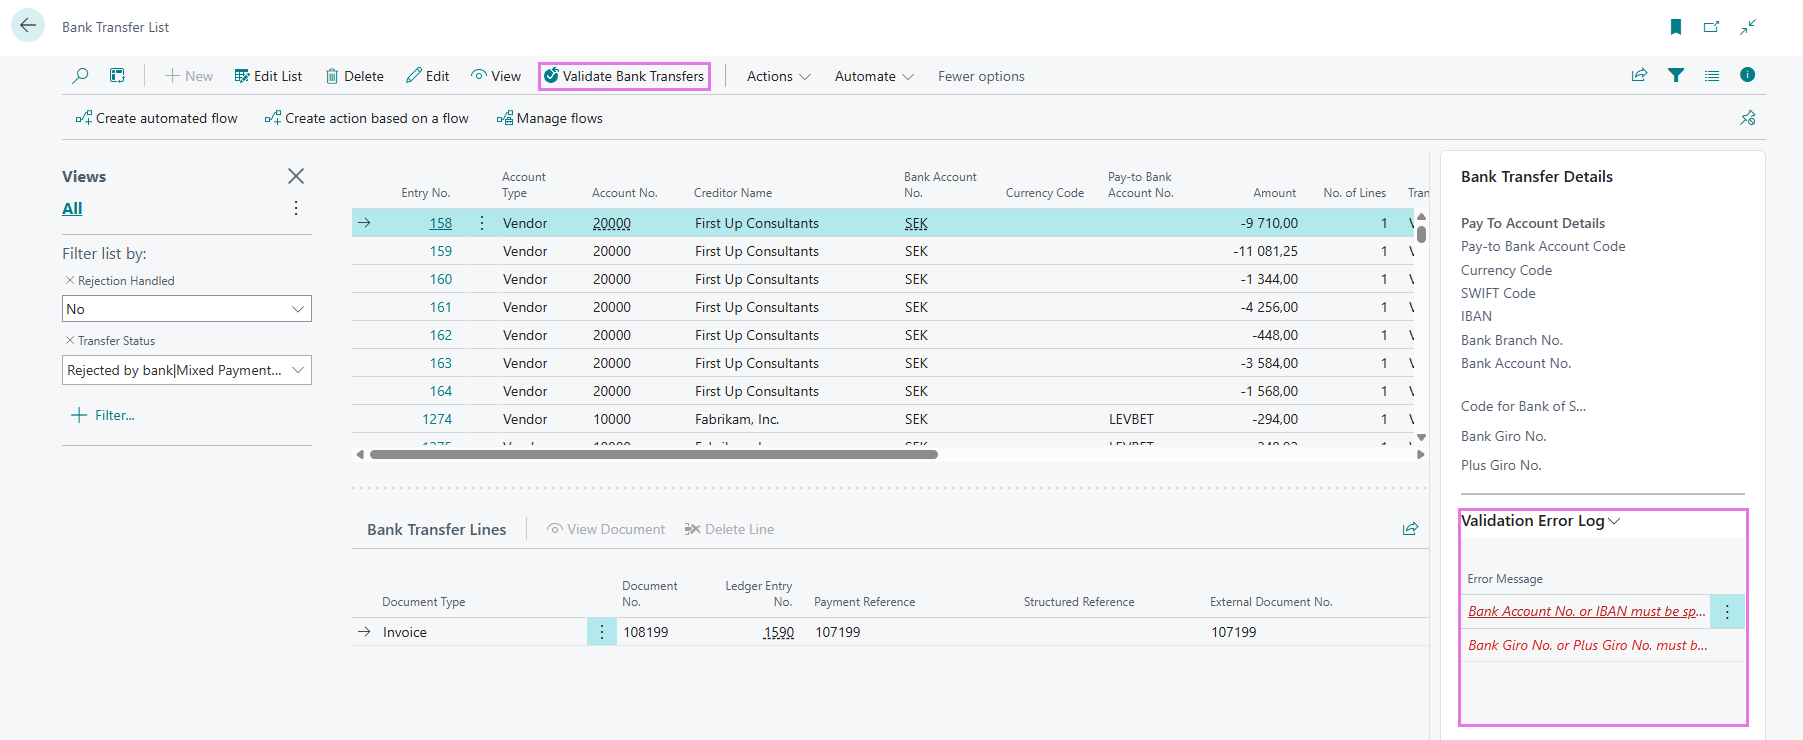Open more options for the All view

(x=296, y=208)
